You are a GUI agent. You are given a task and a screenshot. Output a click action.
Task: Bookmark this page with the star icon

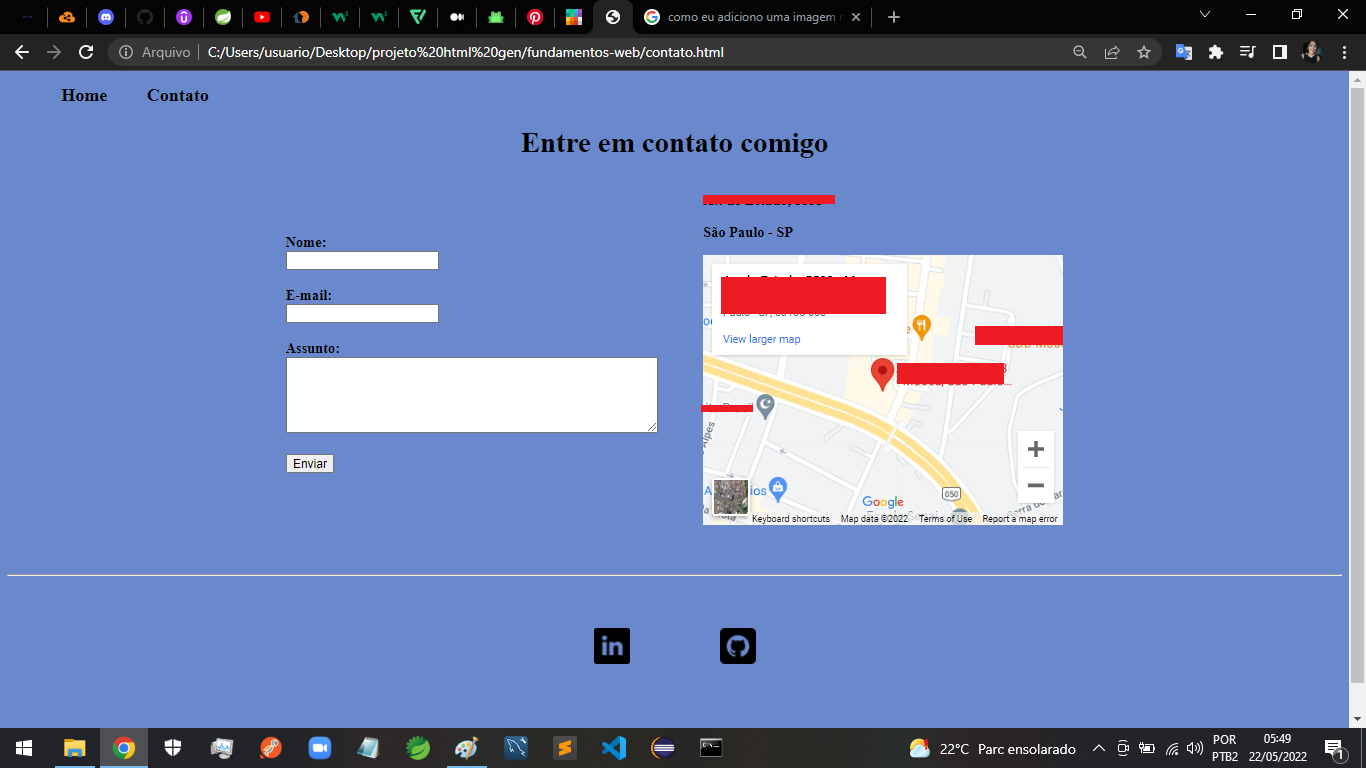(x=1145, y=52)
